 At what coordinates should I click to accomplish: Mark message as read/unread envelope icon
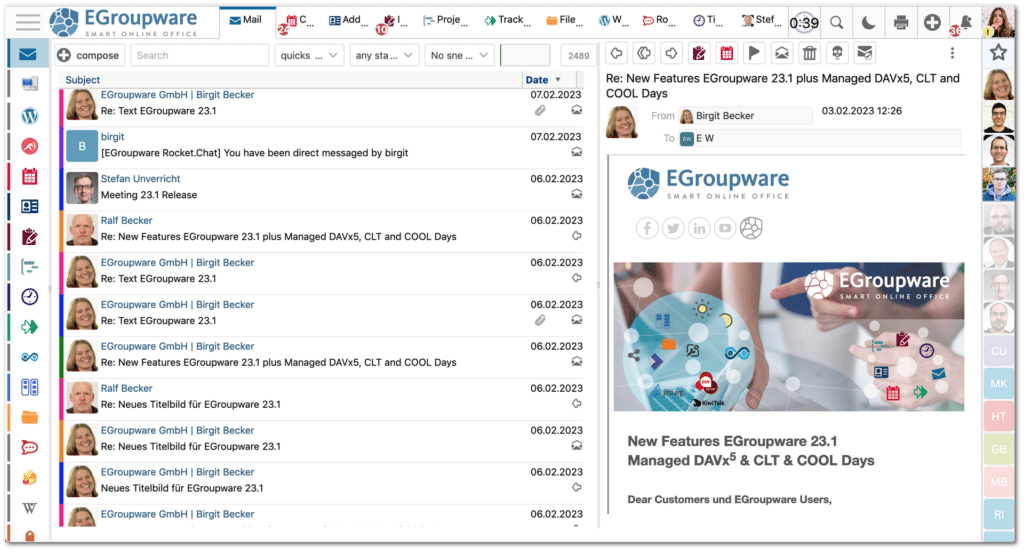(x=782, y=54)
